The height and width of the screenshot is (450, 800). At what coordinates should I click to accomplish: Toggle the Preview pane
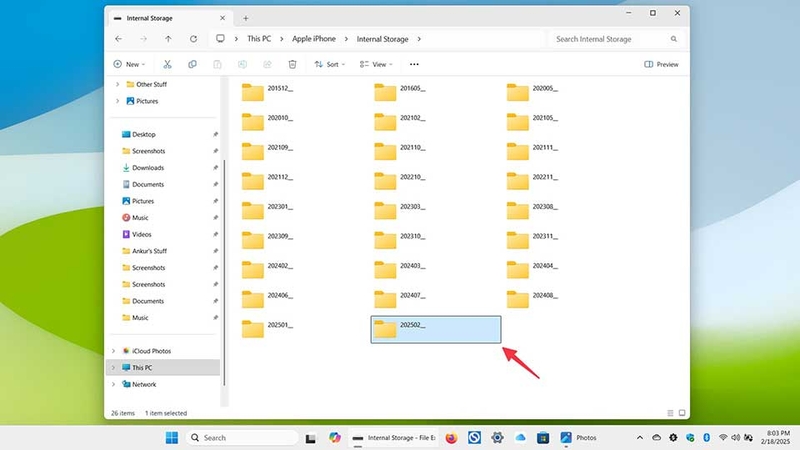coord(661,64)
